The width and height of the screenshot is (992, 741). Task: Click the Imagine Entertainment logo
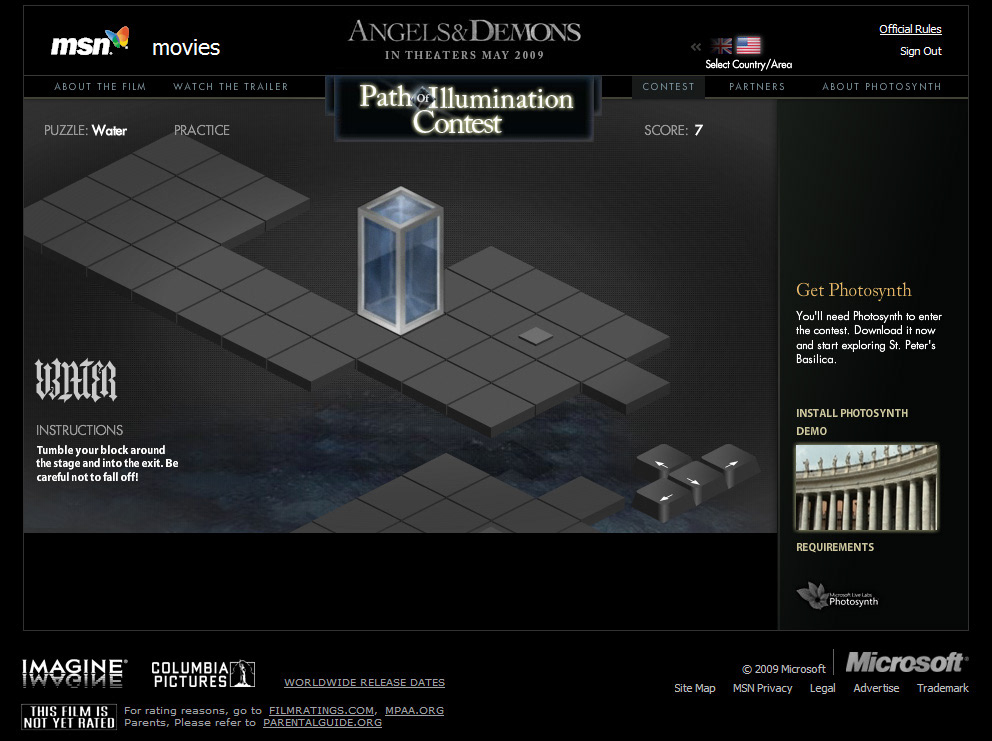[74, 673]
